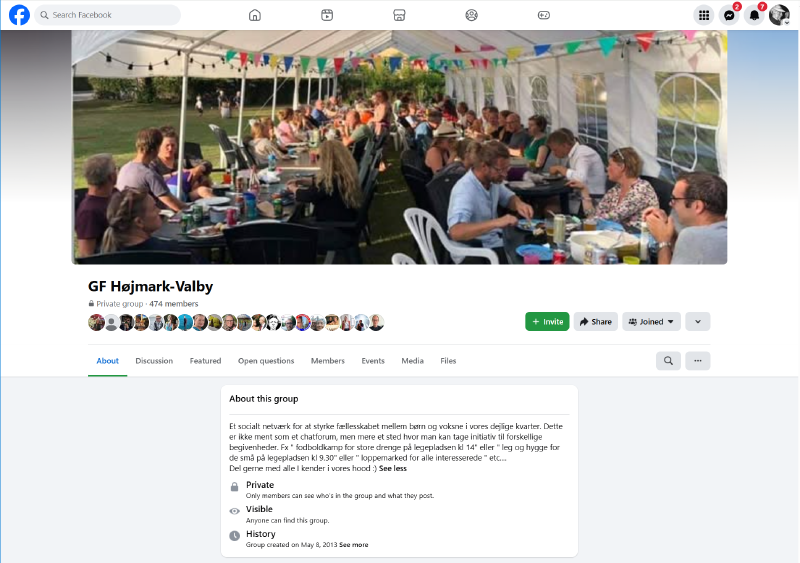800x563 pixels.
Task: Open the three-dots more options button
Action: 698,361
